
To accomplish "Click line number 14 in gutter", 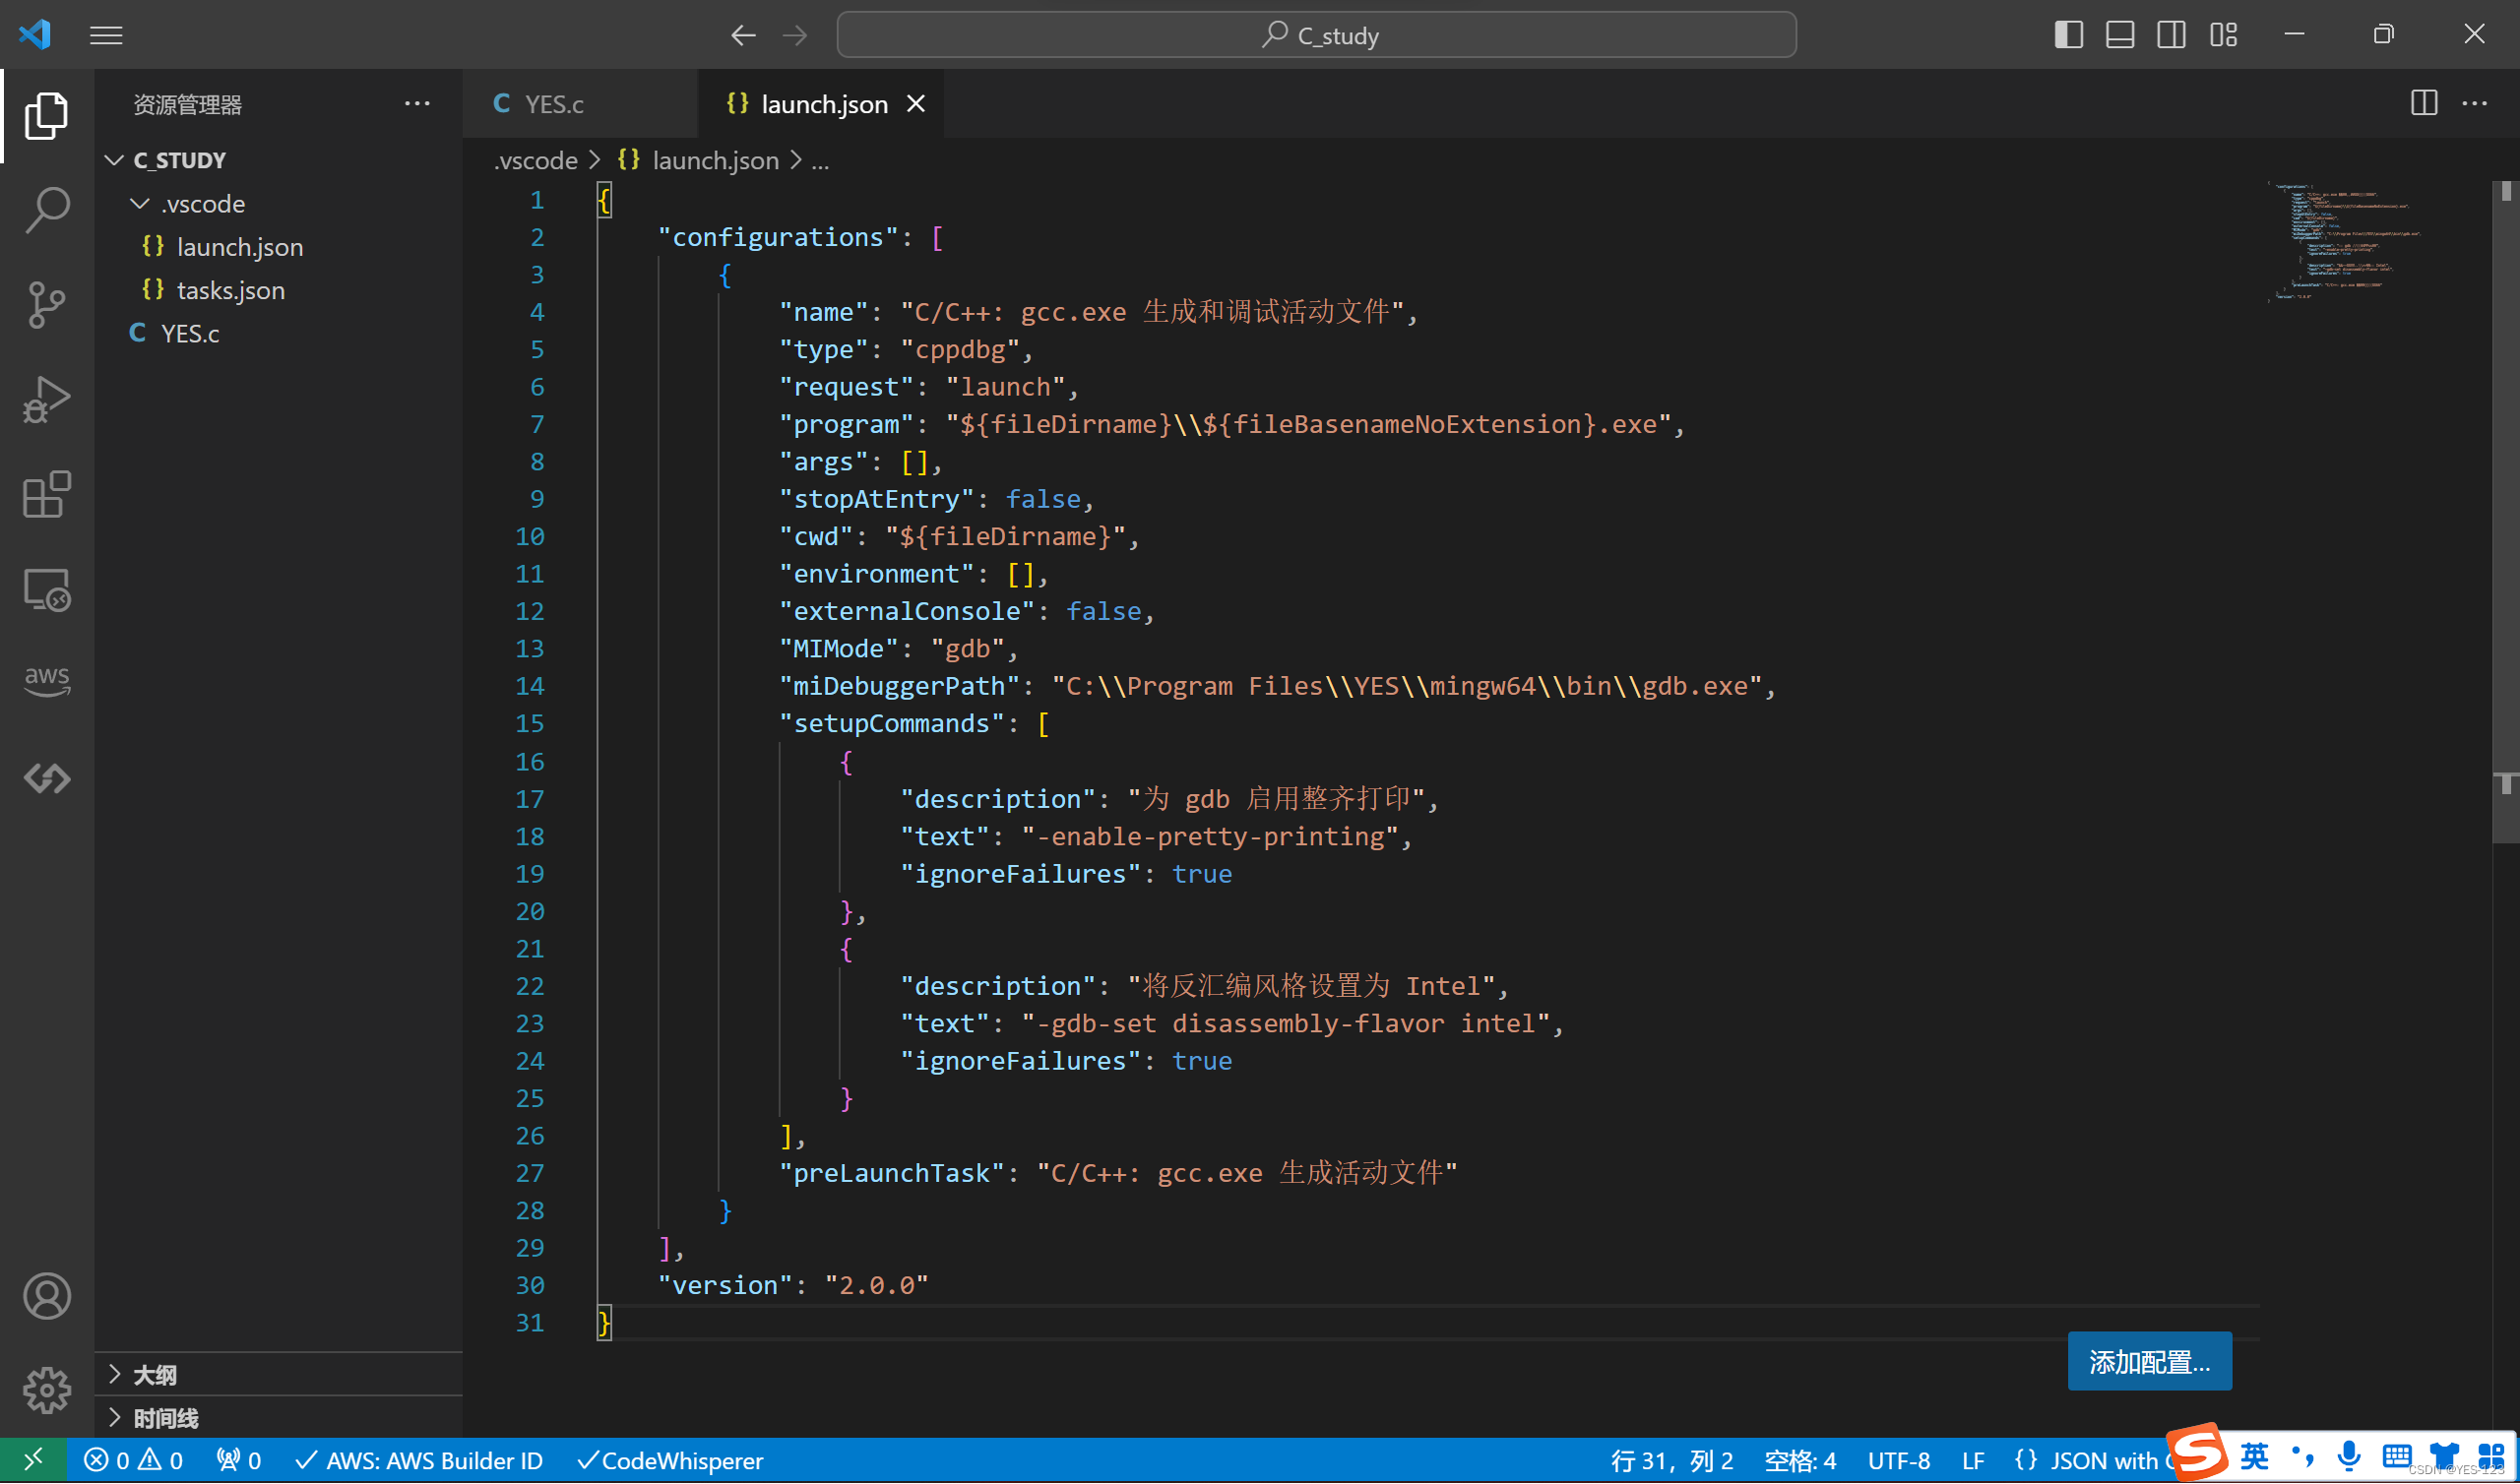I will click(529, 687).
